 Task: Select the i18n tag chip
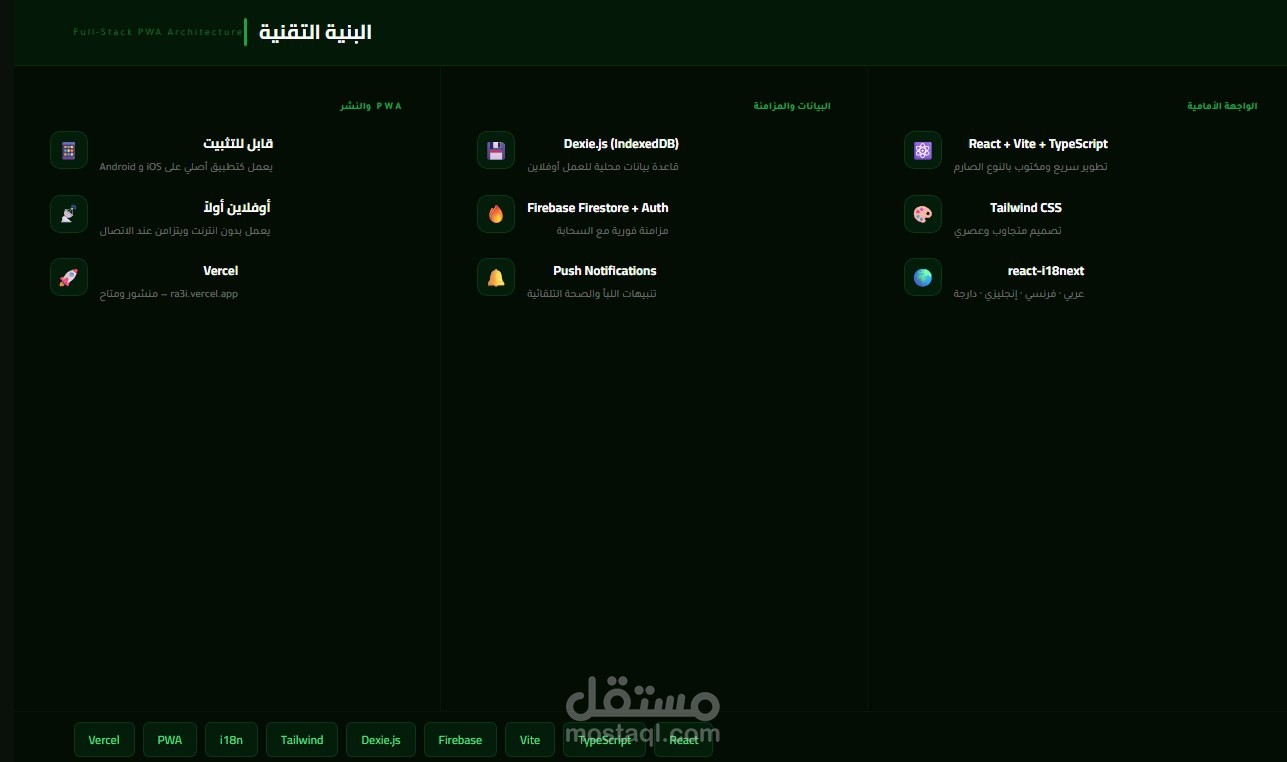tap(231, 740)
